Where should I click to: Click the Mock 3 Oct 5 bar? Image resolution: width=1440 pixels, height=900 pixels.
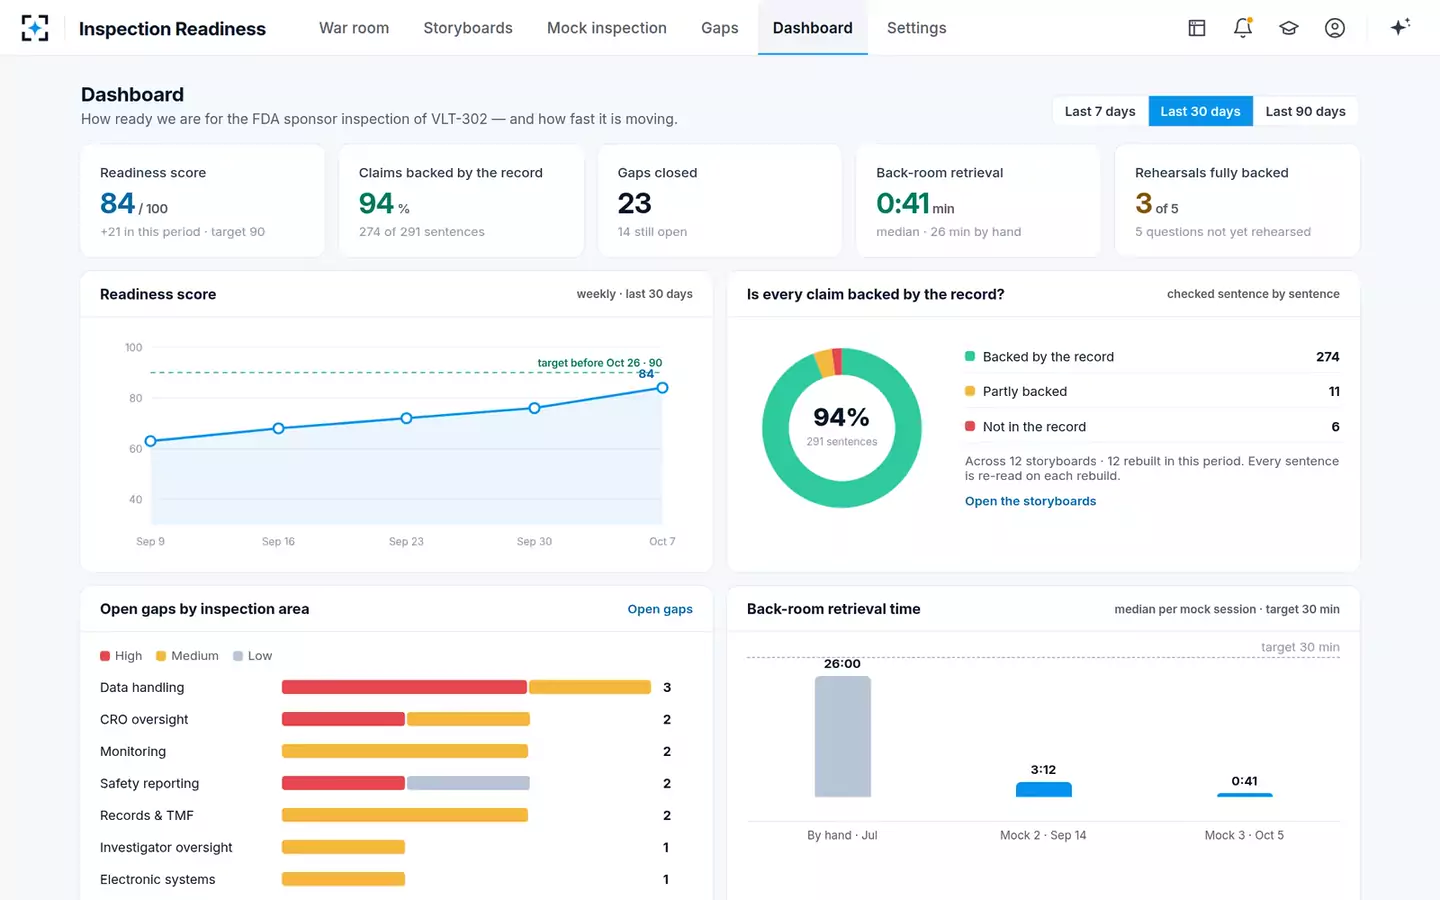(x=1245, y=795)
